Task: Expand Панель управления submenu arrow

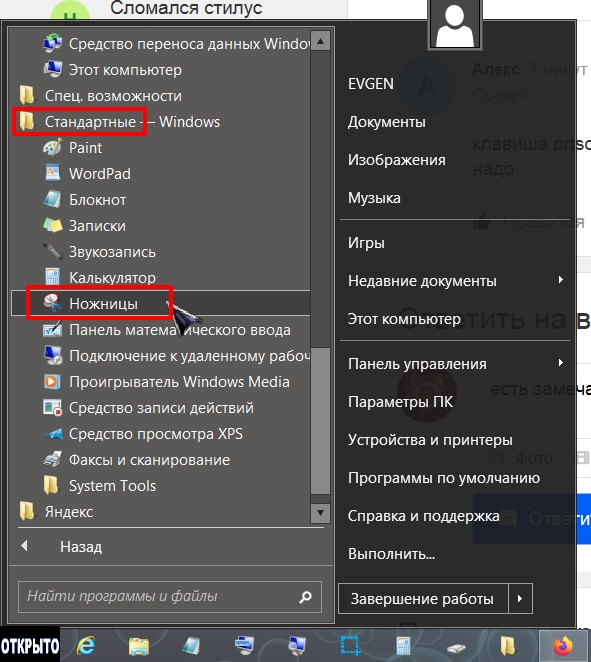Action: (561, 363)
